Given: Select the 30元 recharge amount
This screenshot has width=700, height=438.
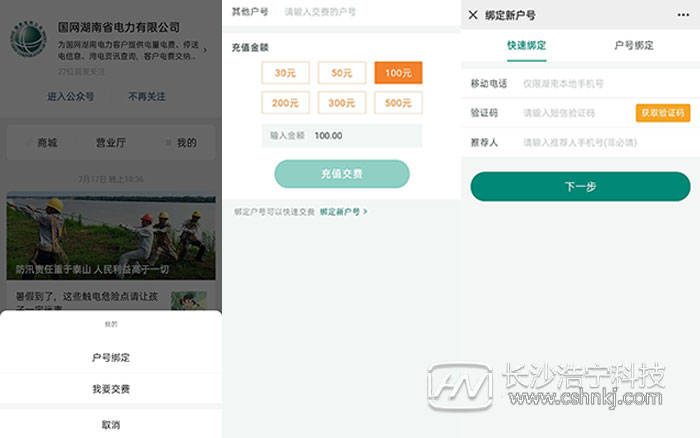Looking at the screenshot, I should (x=285, y=73).
